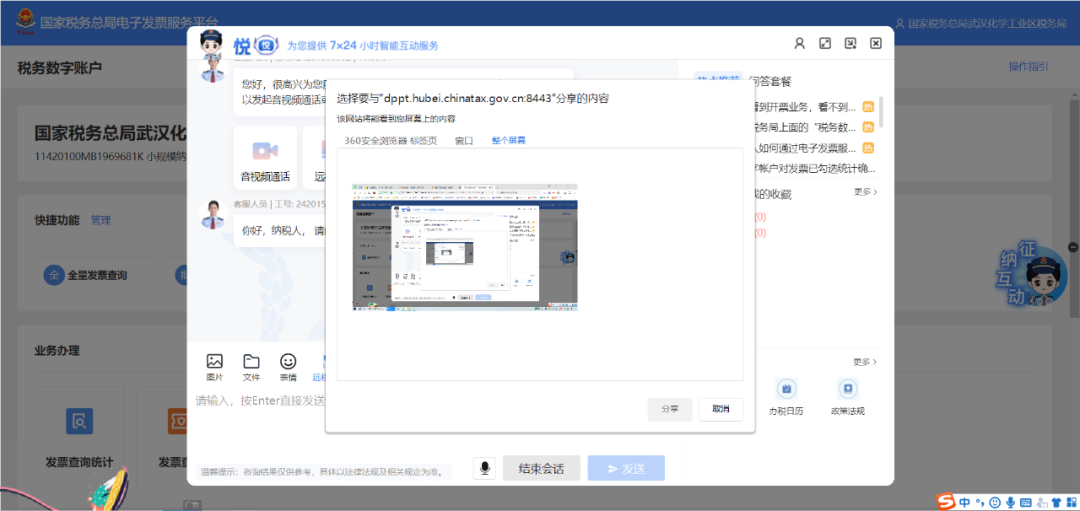This screenshot has width=1080, height=511.
Task: Click 取消 to cancel sharing
Action: tap(720, 409)
